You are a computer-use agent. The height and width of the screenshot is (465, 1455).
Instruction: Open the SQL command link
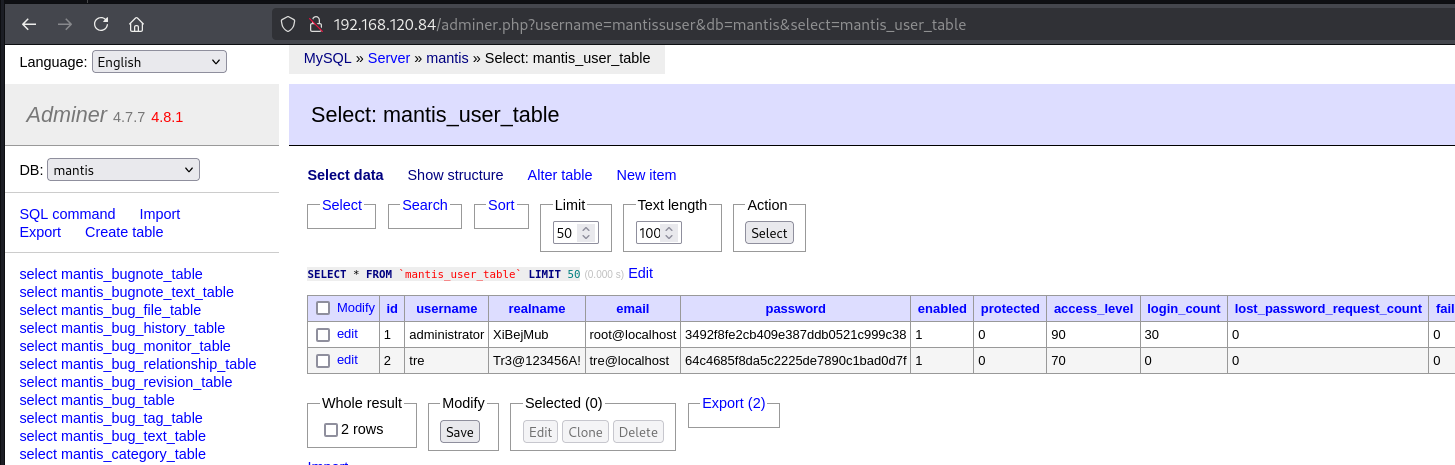[67, 214]
